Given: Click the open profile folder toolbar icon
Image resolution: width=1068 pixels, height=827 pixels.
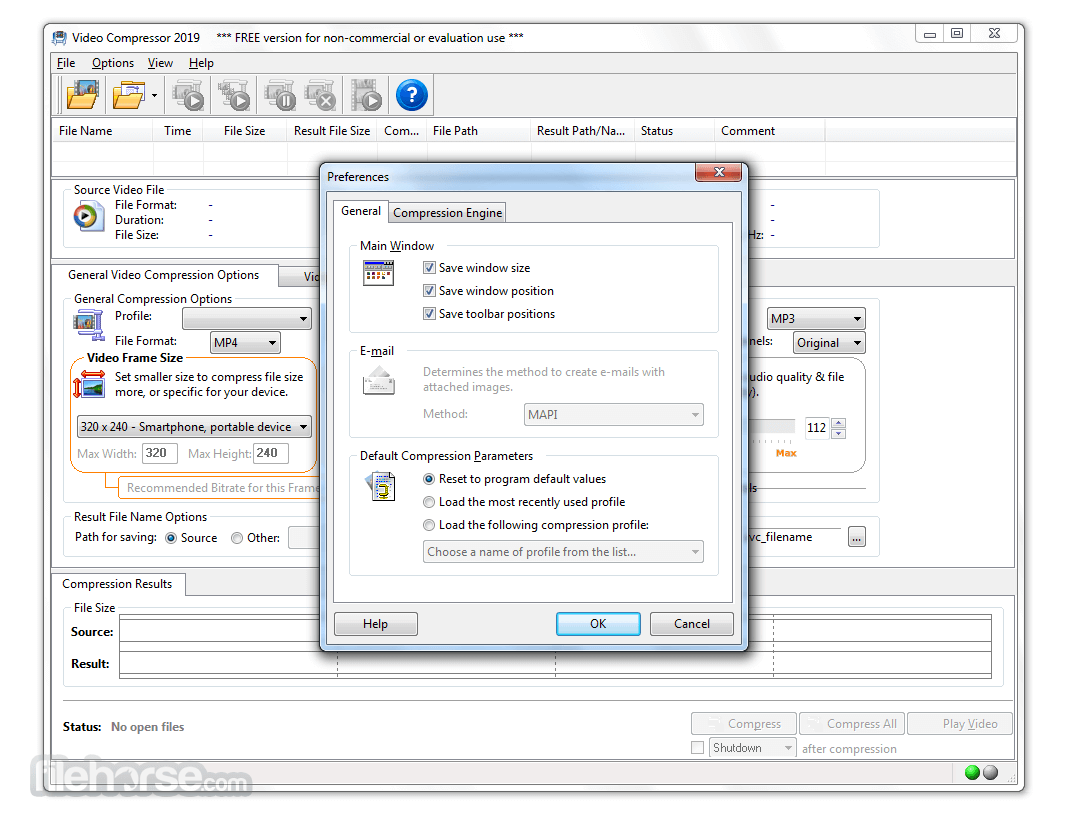Looking at the screenshot, I should [129, 95].
